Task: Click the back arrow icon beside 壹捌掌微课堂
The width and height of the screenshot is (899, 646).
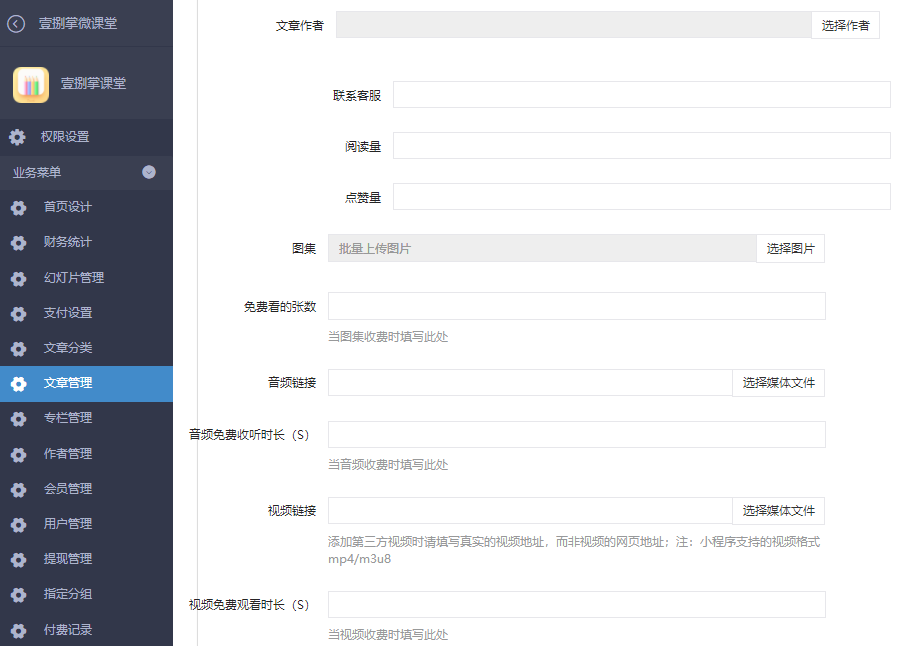Action: click(16, 24)
